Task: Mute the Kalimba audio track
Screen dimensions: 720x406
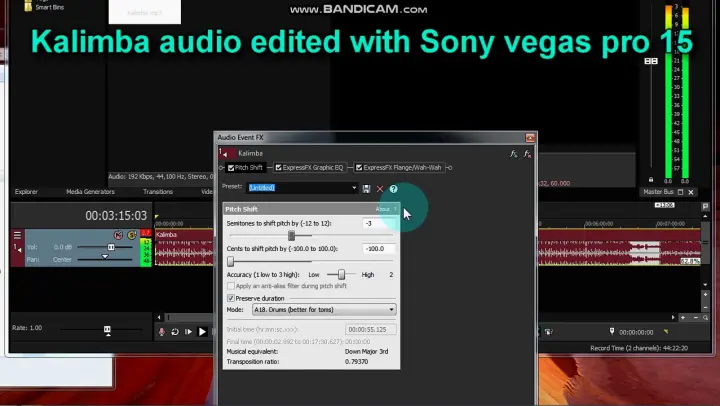Action: pos(118,235)
